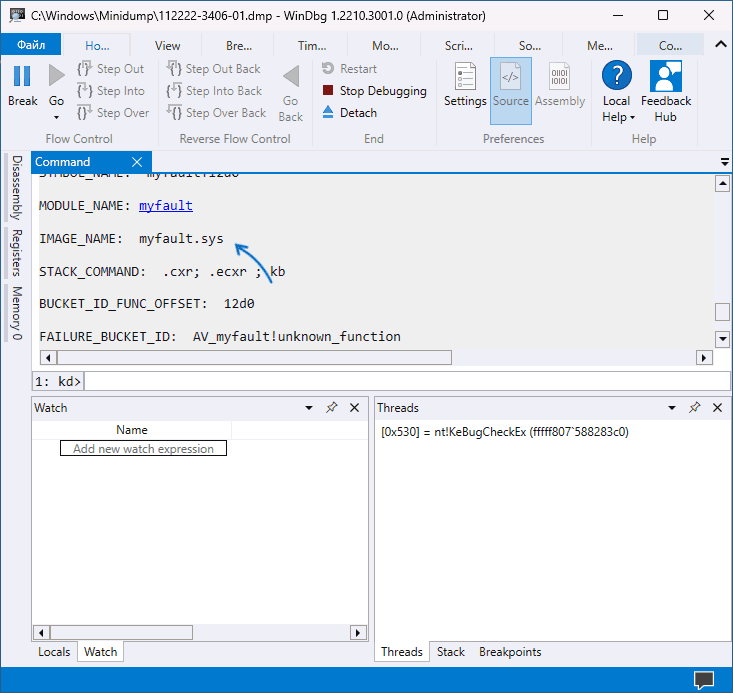The width and height of the screenshot is (733, 693).
Task: Switch to the Locals tab
Action: tap(54, 651)
